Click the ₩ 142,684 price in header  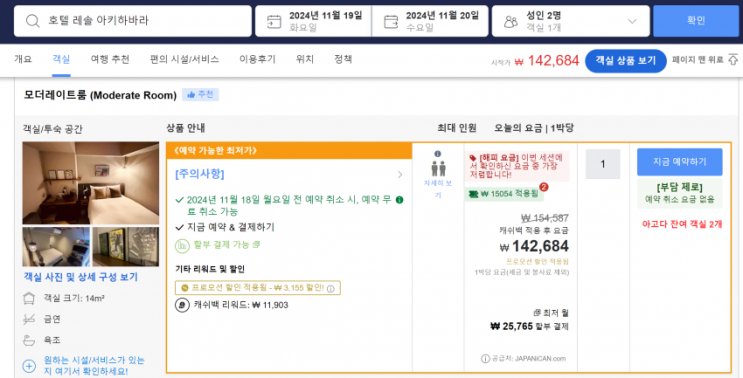click(x=547, y=61)
